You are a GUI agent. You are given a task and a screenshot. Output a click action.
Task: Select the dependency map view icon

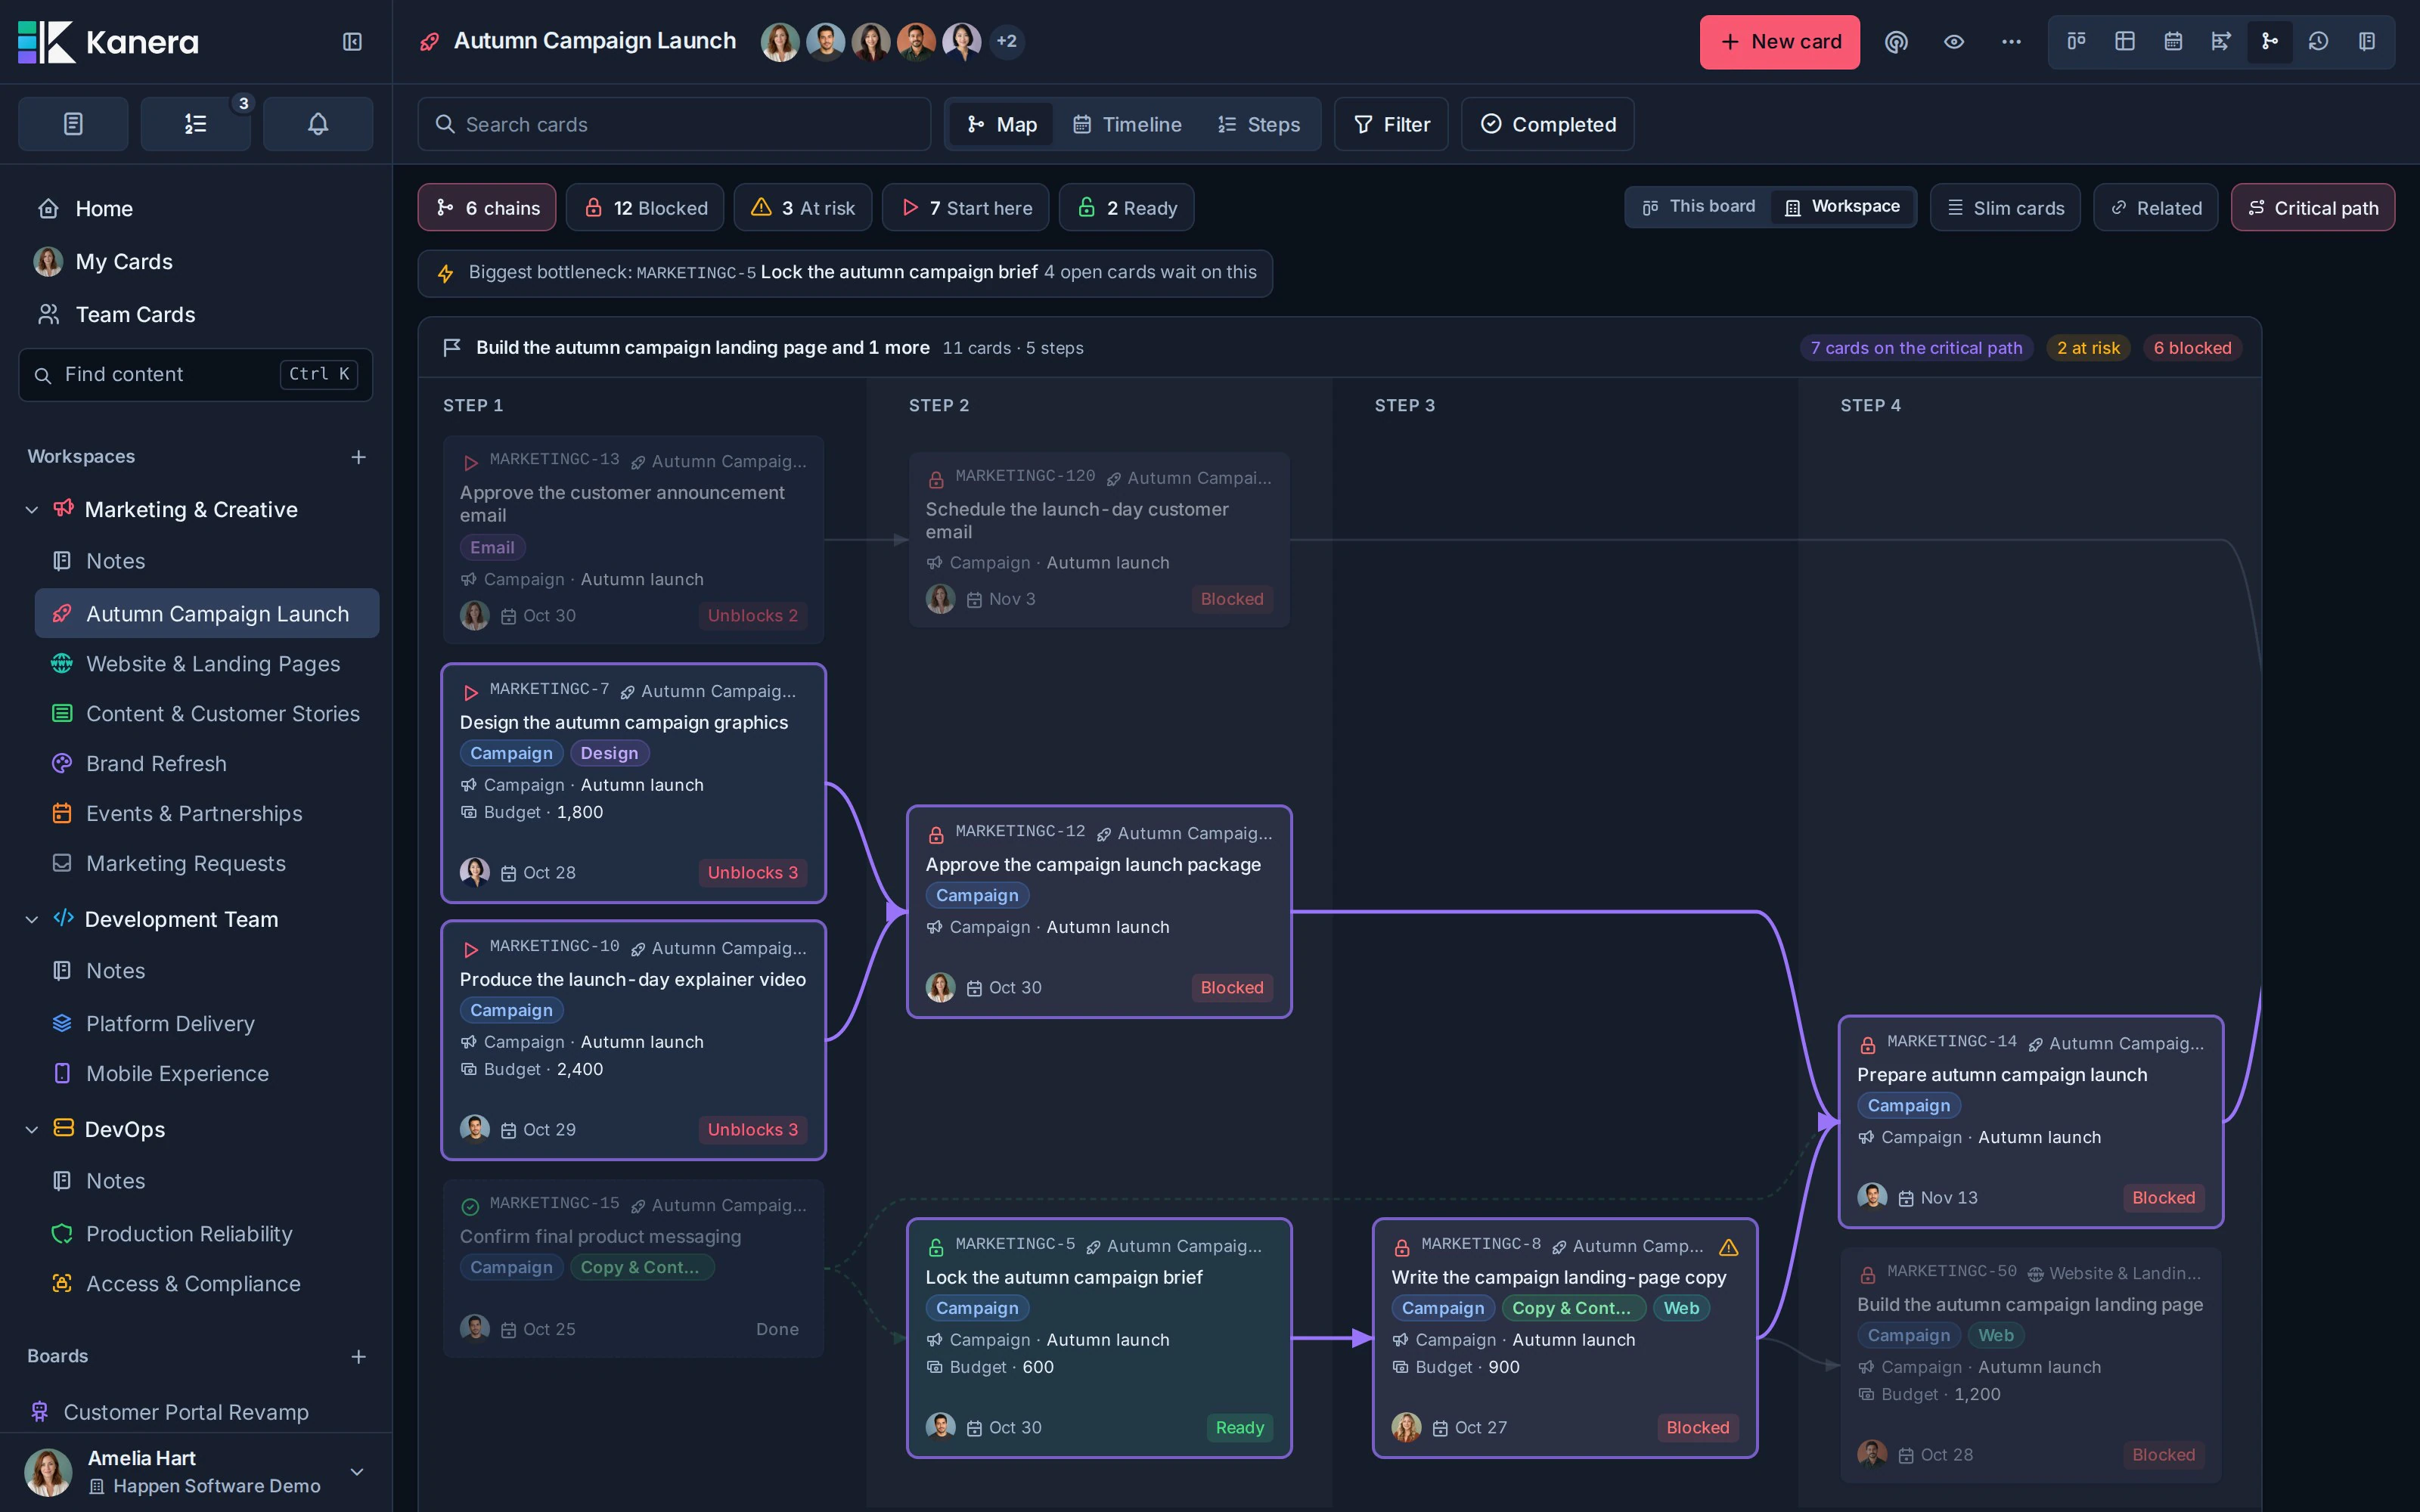(2270, 41)
